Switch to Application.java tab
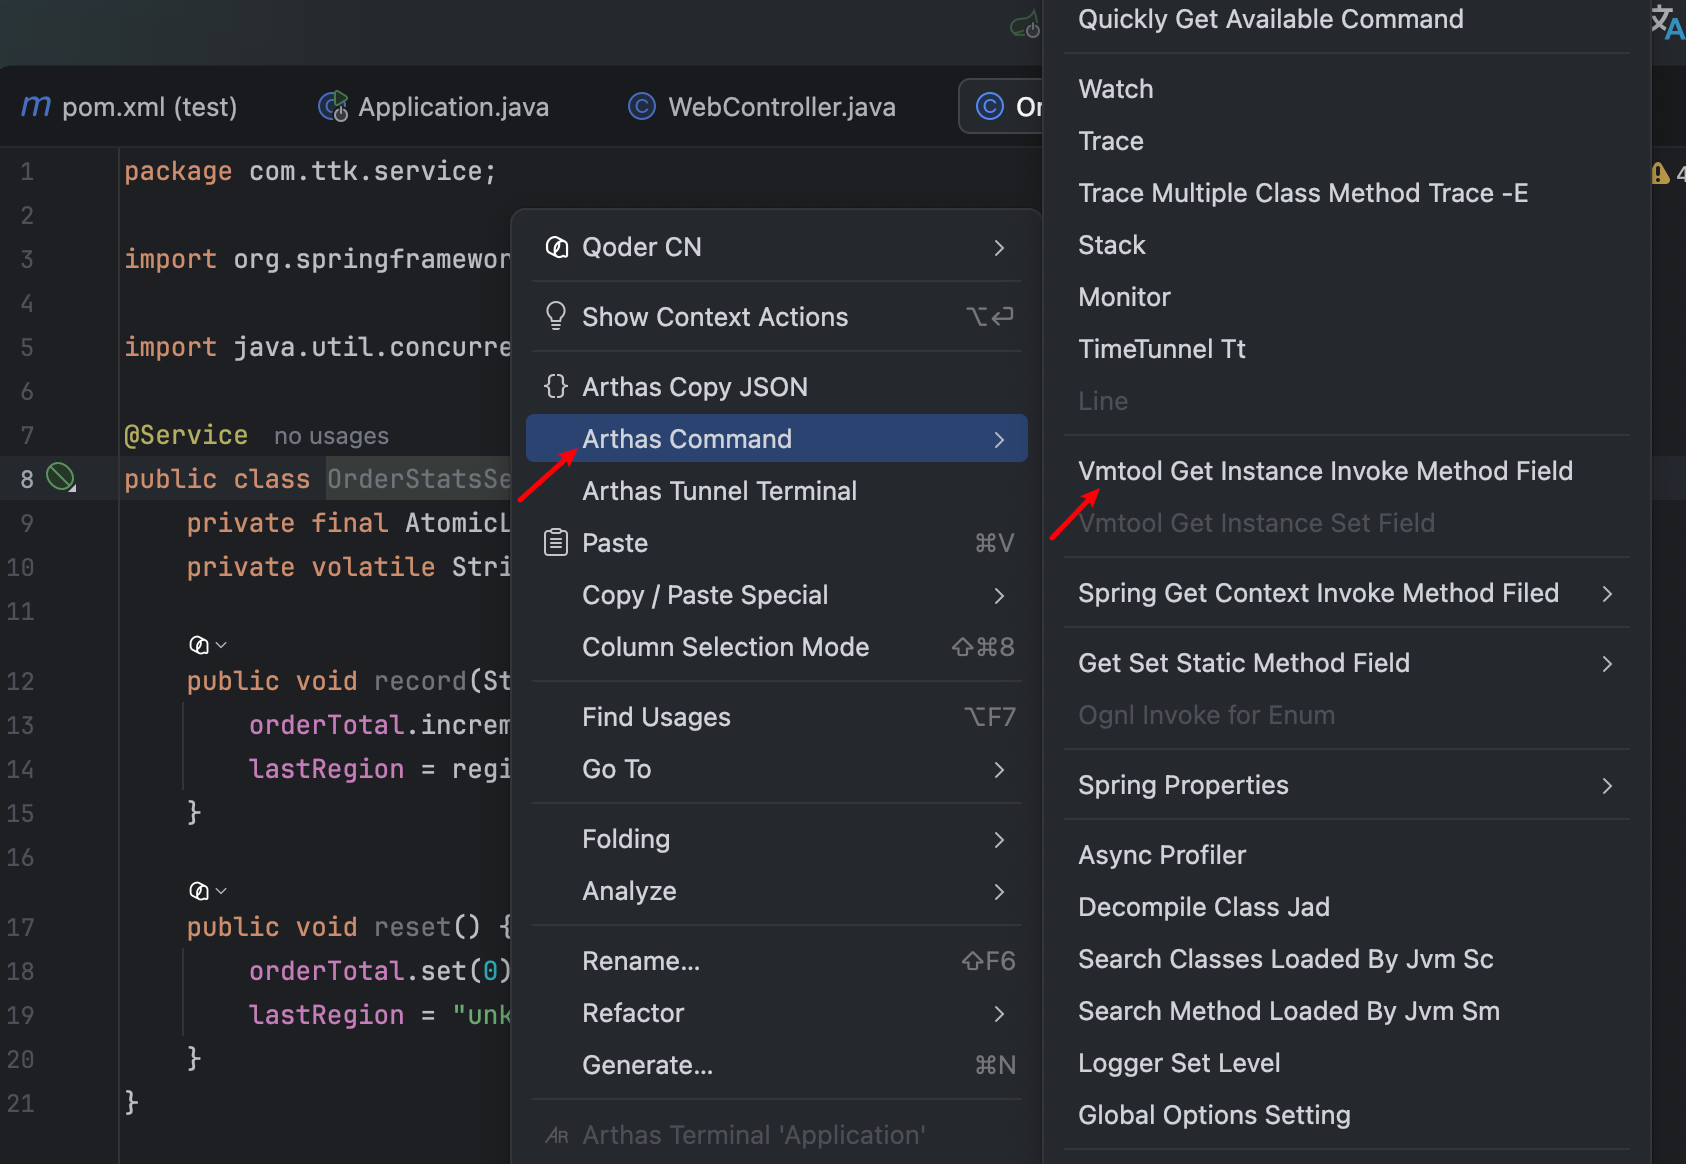This screenshot has width=1686, height=1164. pos(433,106)
